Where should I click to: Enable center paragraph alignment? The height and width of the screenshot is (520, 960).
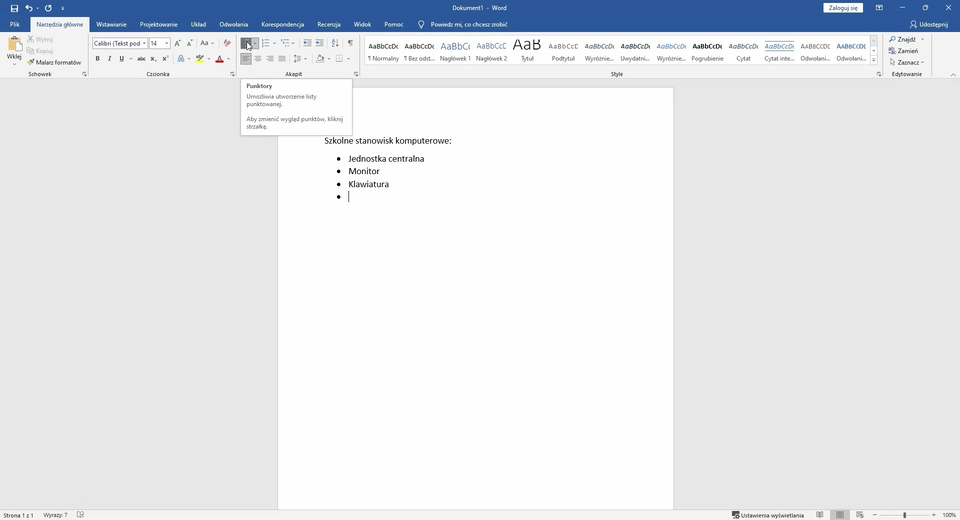click(x=258, y=59)
